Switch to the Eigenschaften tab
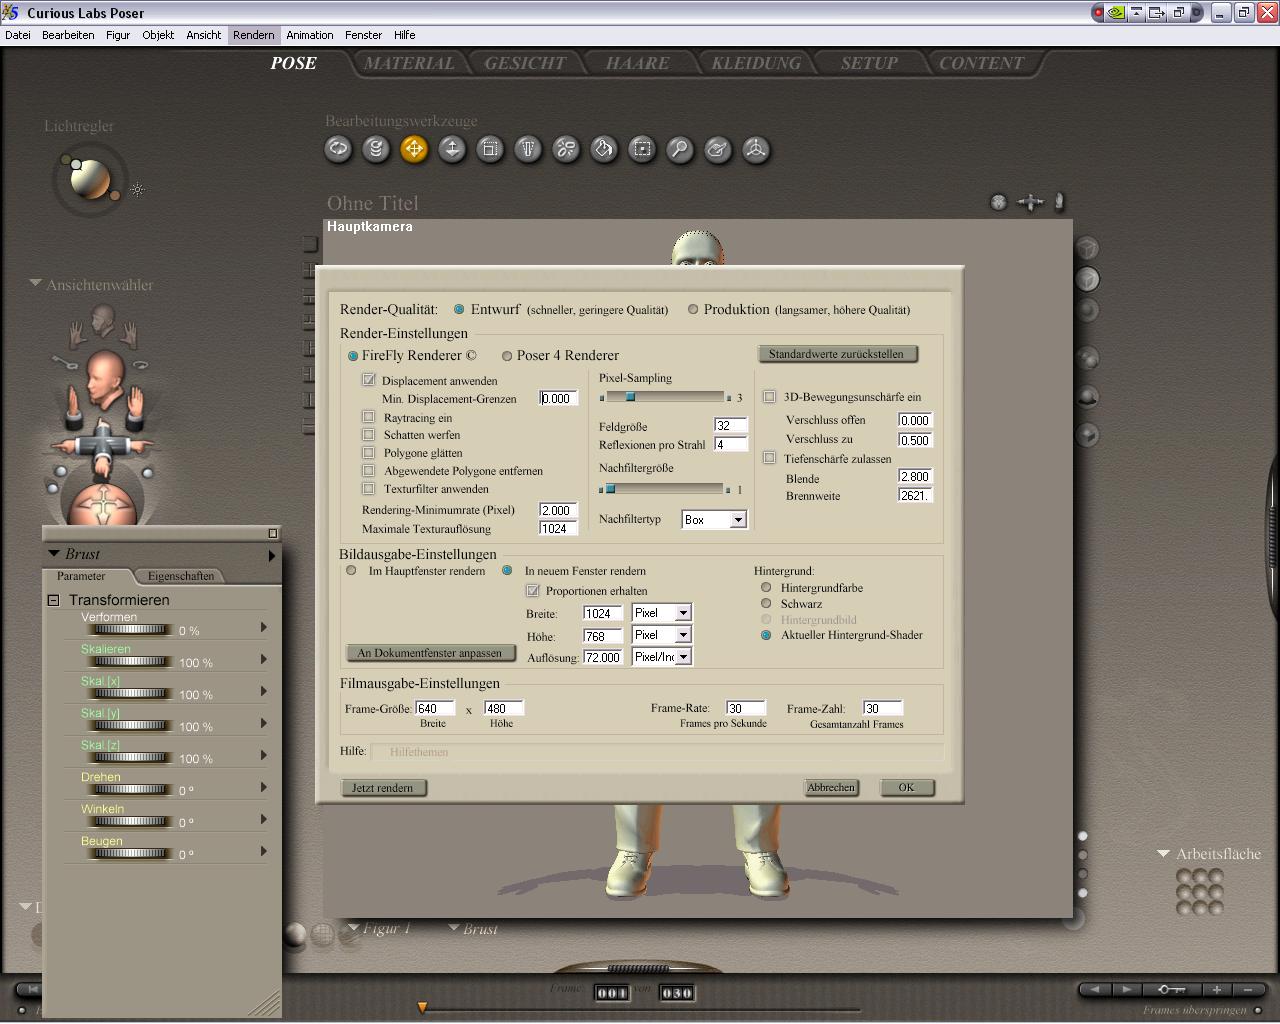Viewport: 1280px width, 1024px height. tap(181, 576)
